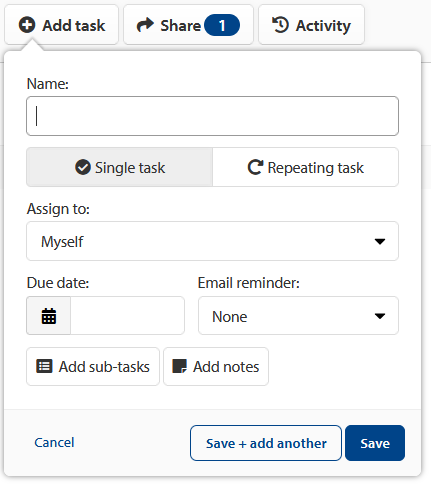
Task: Open the Assign to dropdown
Action: click(212, 241)
